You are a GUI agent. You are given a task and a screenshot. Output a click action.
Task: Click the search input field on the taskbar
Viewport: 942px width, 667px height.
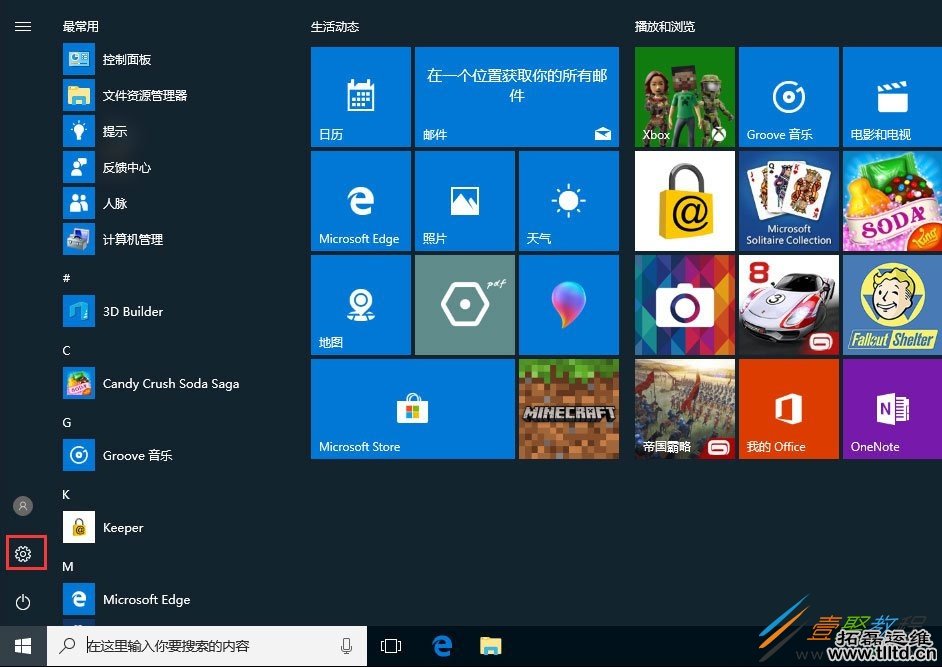(200, 646)
